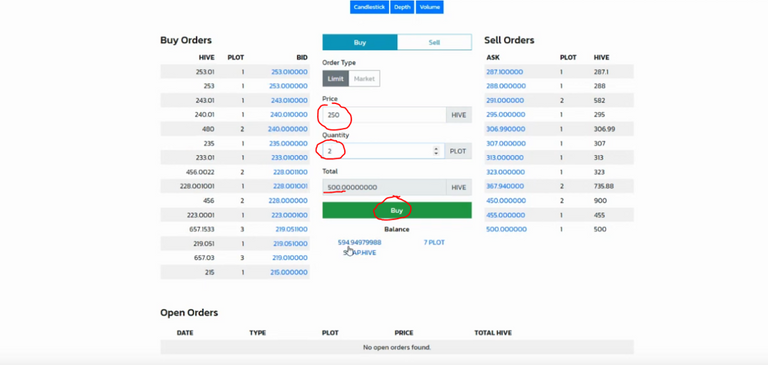
Task: Select ask price 306.990000
Action: click(505, 129)
